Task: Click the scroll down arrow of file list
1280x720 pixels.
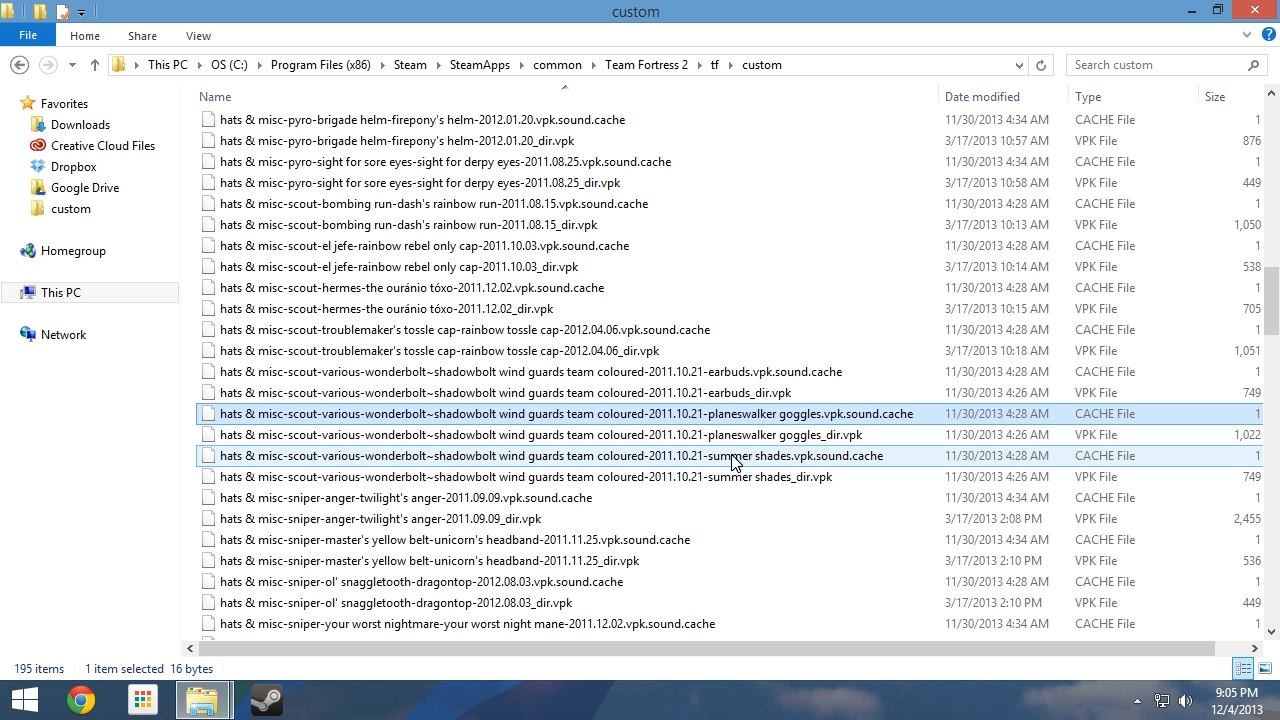Action: [x=1271, y=632]
